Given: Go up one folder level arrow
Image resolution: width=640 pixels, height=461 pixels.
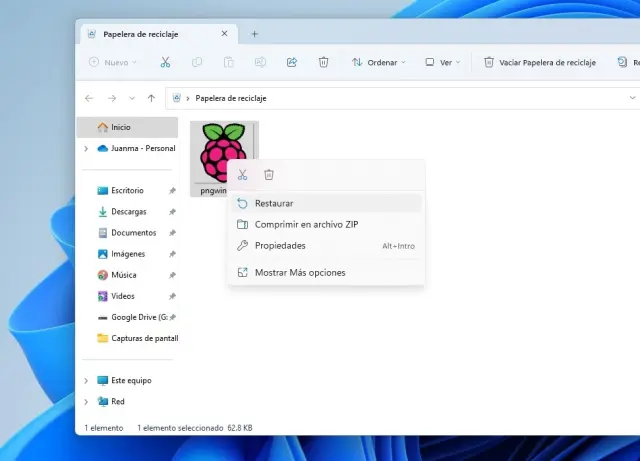Looking at the screenshot, I should (x=151, y=98).
